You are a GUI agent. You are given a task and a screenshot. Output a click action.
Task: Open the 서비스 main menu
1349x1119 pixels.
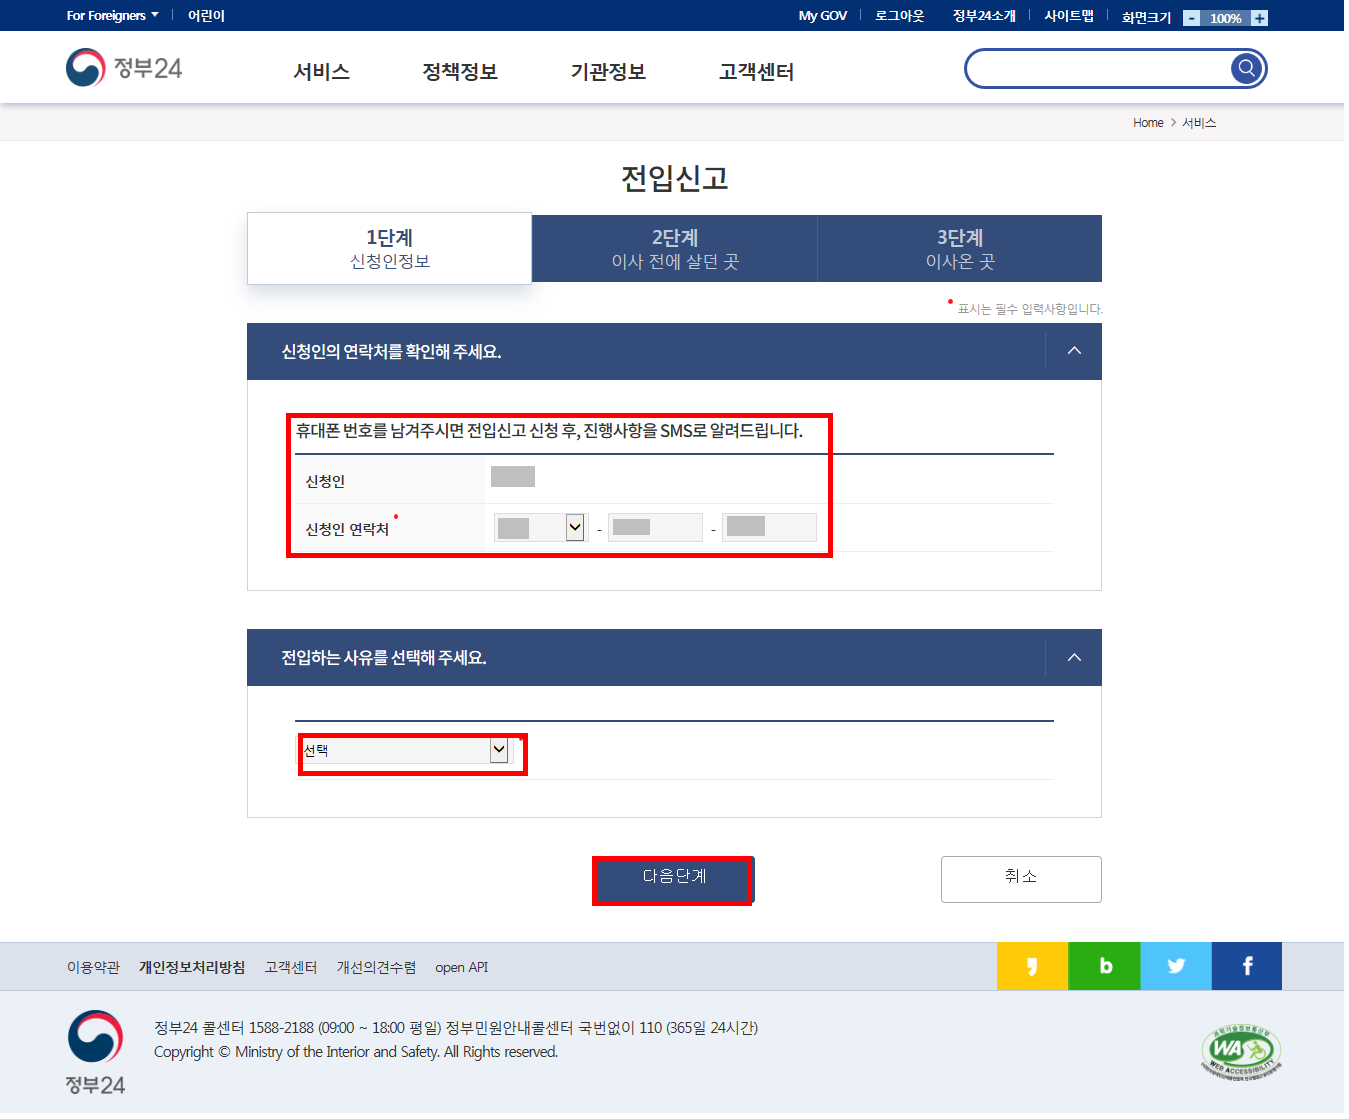point(321,72)
